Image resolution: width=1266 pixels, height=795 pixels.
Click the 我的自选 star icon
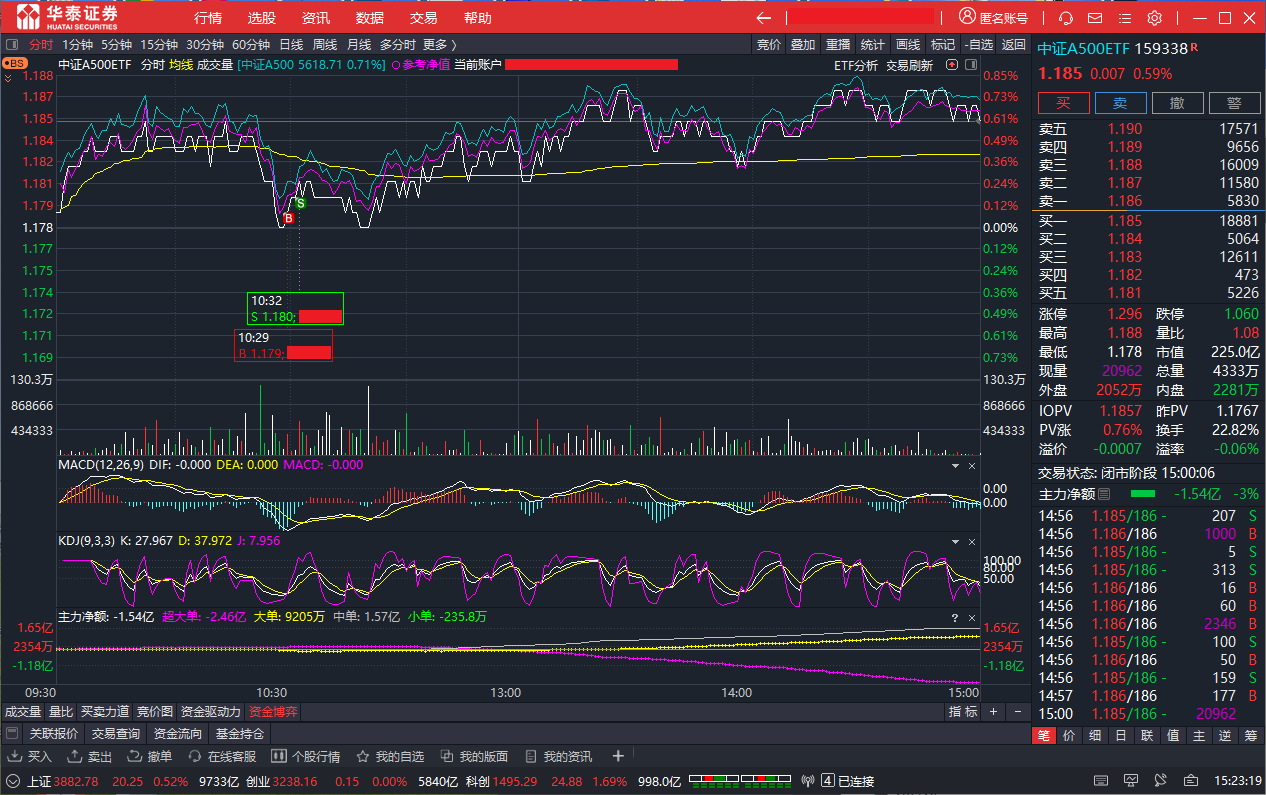click(x=363, y=756)
